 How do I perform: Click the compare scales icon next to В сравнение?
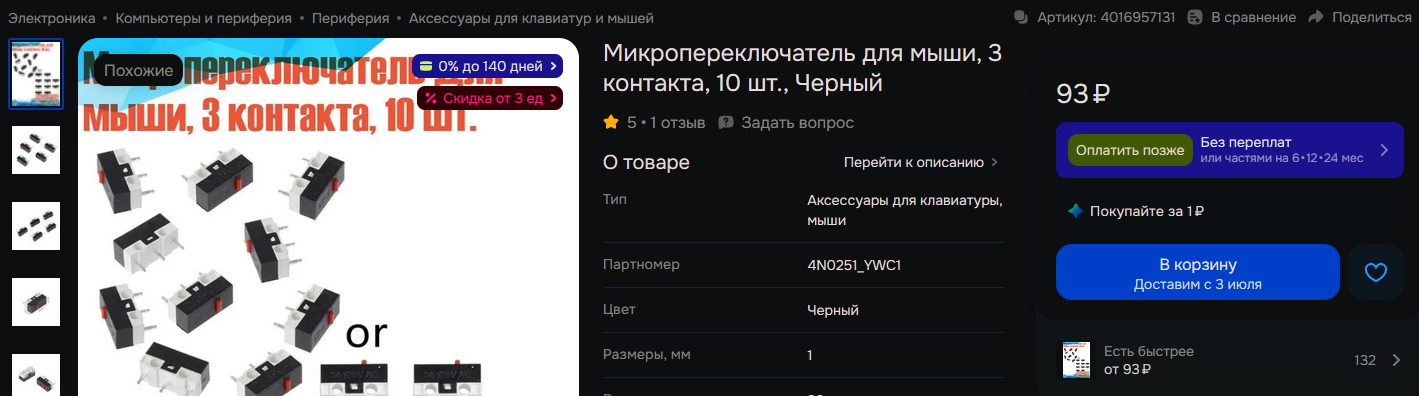[1195, 17]
